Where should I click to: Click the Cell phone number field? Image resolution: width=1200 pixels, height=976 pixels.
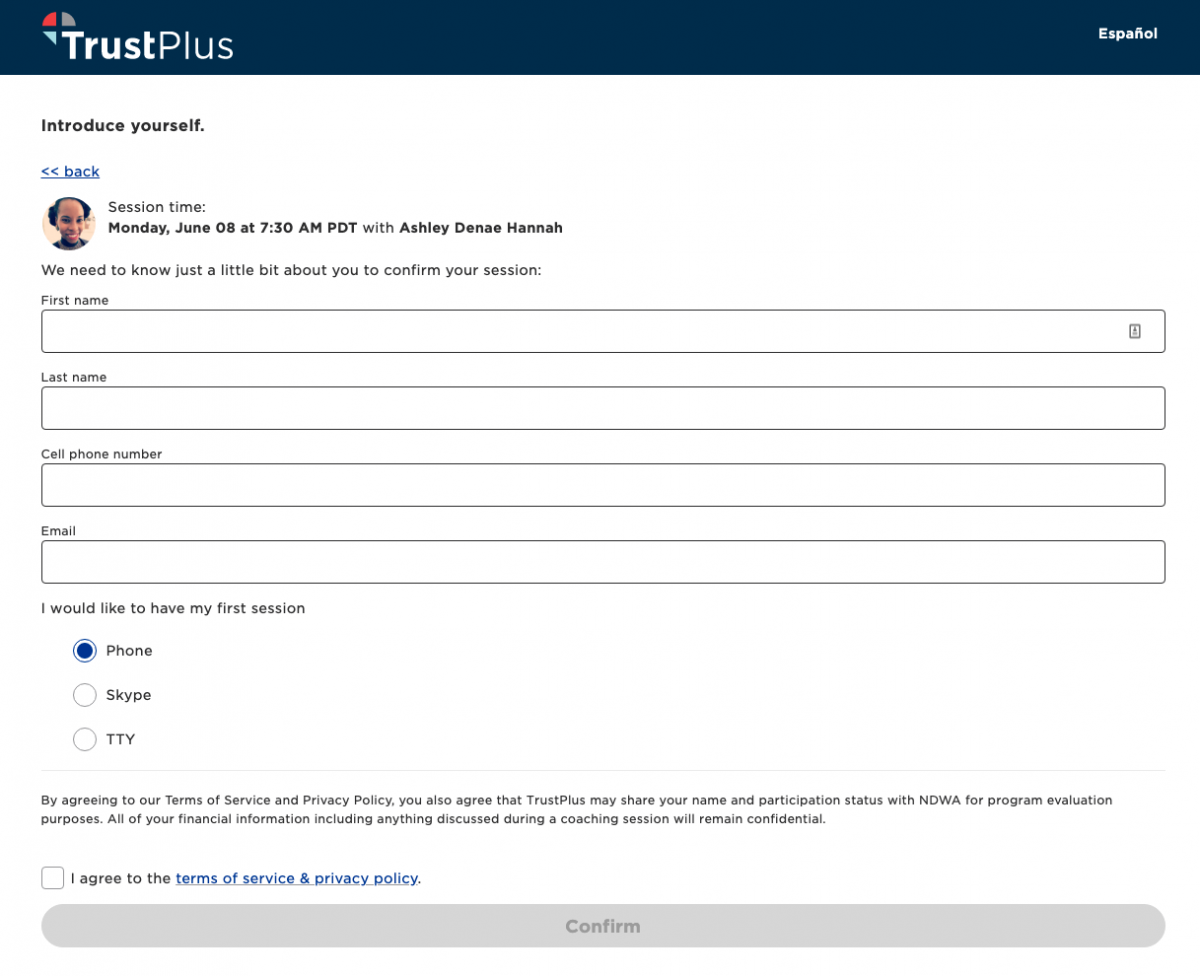point(600,484)
